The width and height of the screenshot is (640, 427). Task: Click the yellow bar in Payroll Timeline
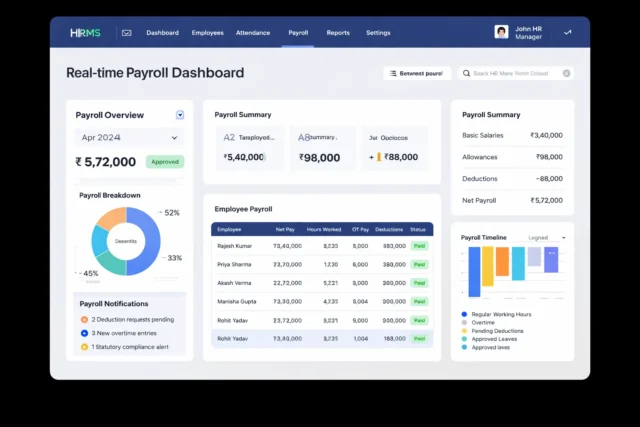tap(488, 266)
